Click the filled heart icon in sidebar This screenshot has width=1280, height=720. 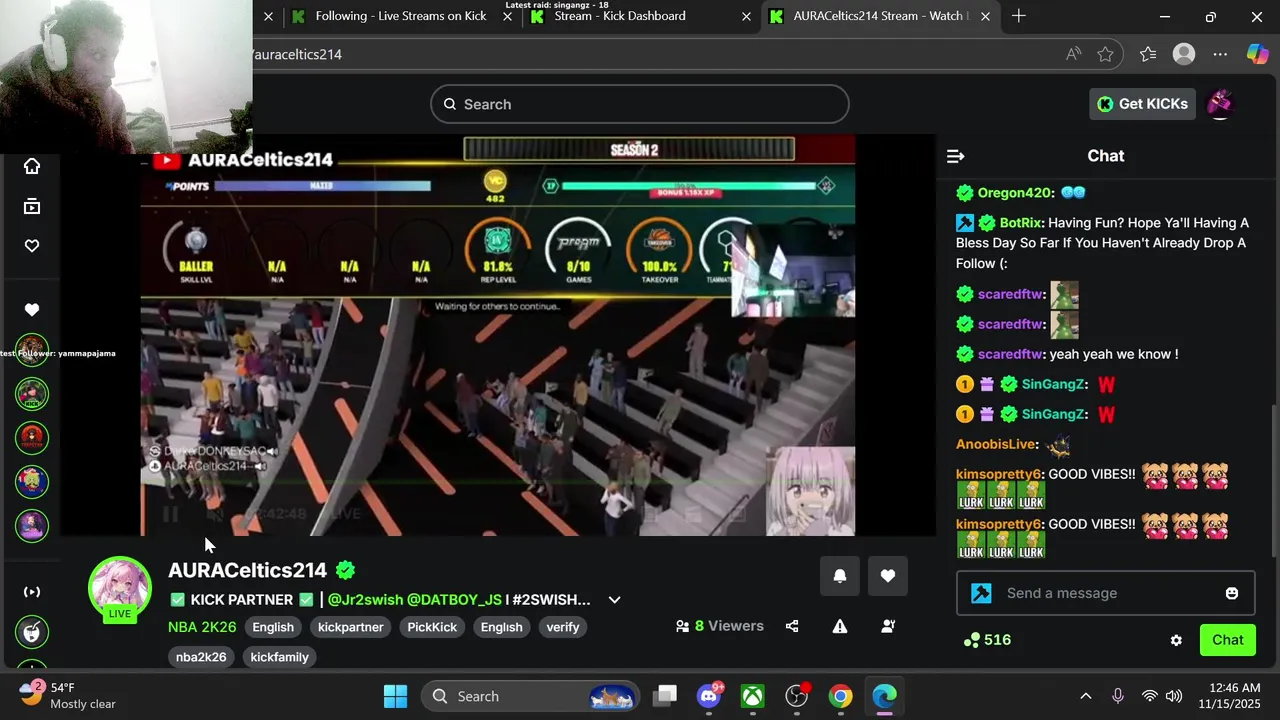32,310
